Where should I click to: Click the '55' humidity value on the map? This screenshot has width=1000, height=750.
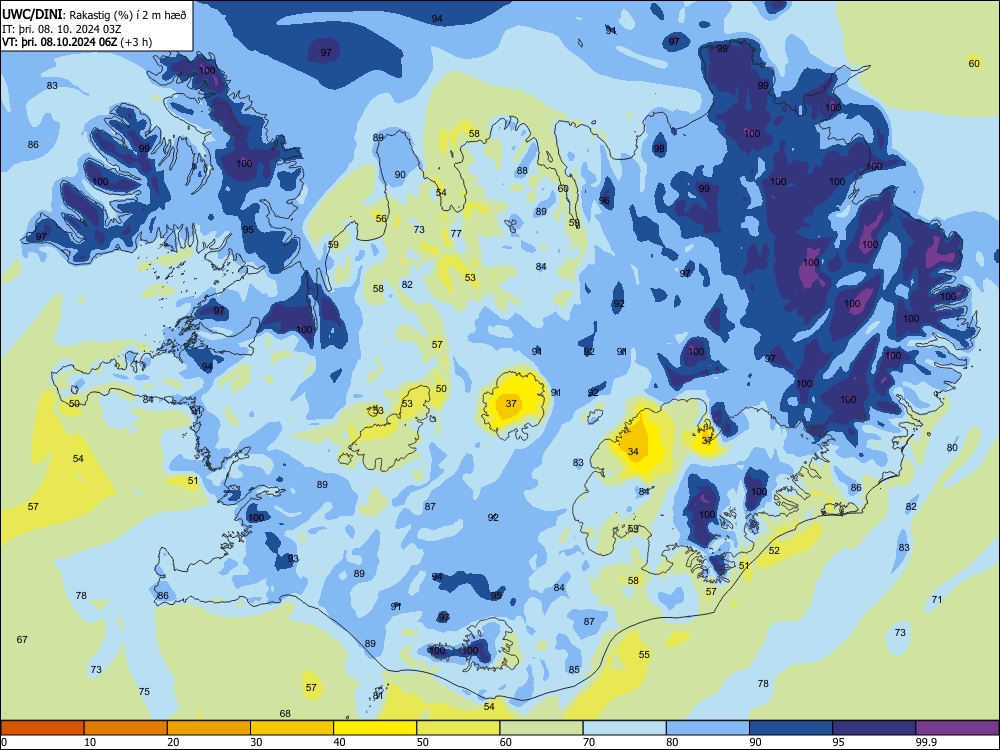644,654
